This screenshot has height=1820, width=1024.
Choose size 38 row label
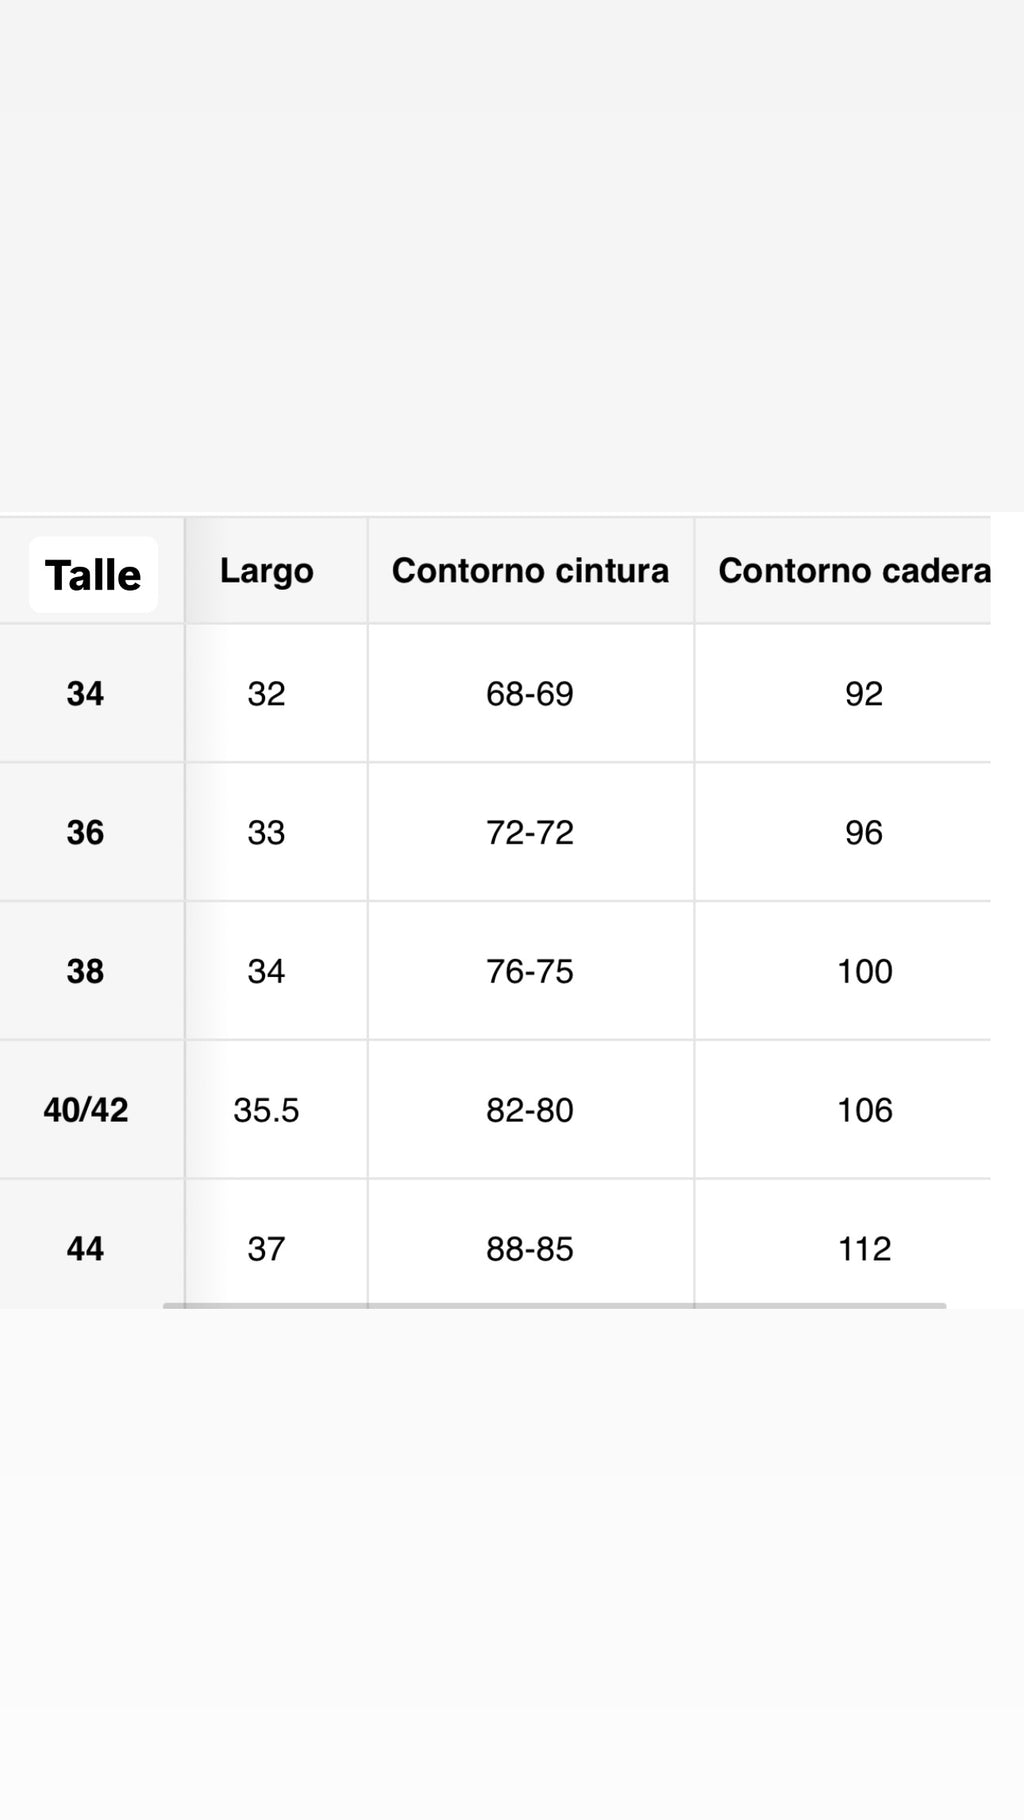(85, 971)
